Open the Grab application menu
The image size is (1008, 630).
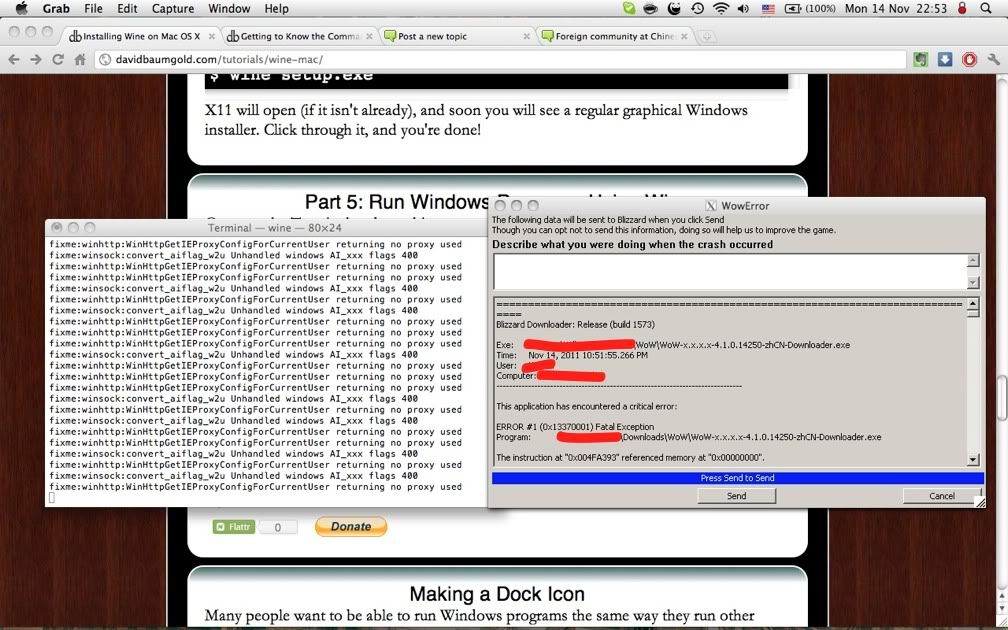click(x=56, y=8)
